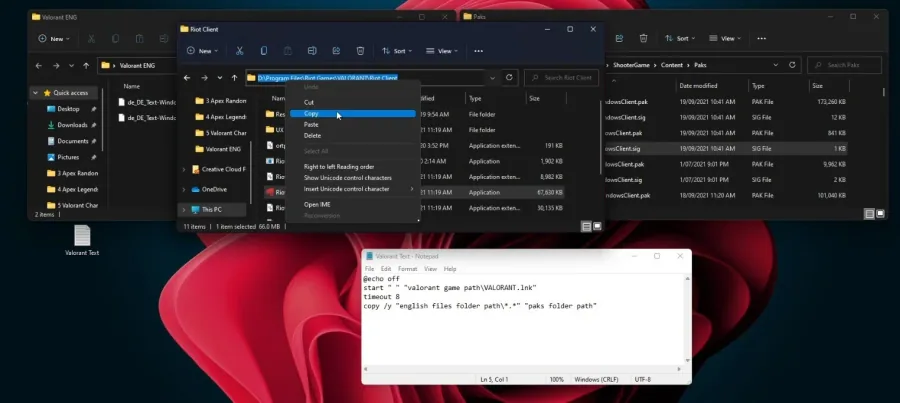
Task: Select Right to left Reading order option
Action: click(x=352, y=166)
